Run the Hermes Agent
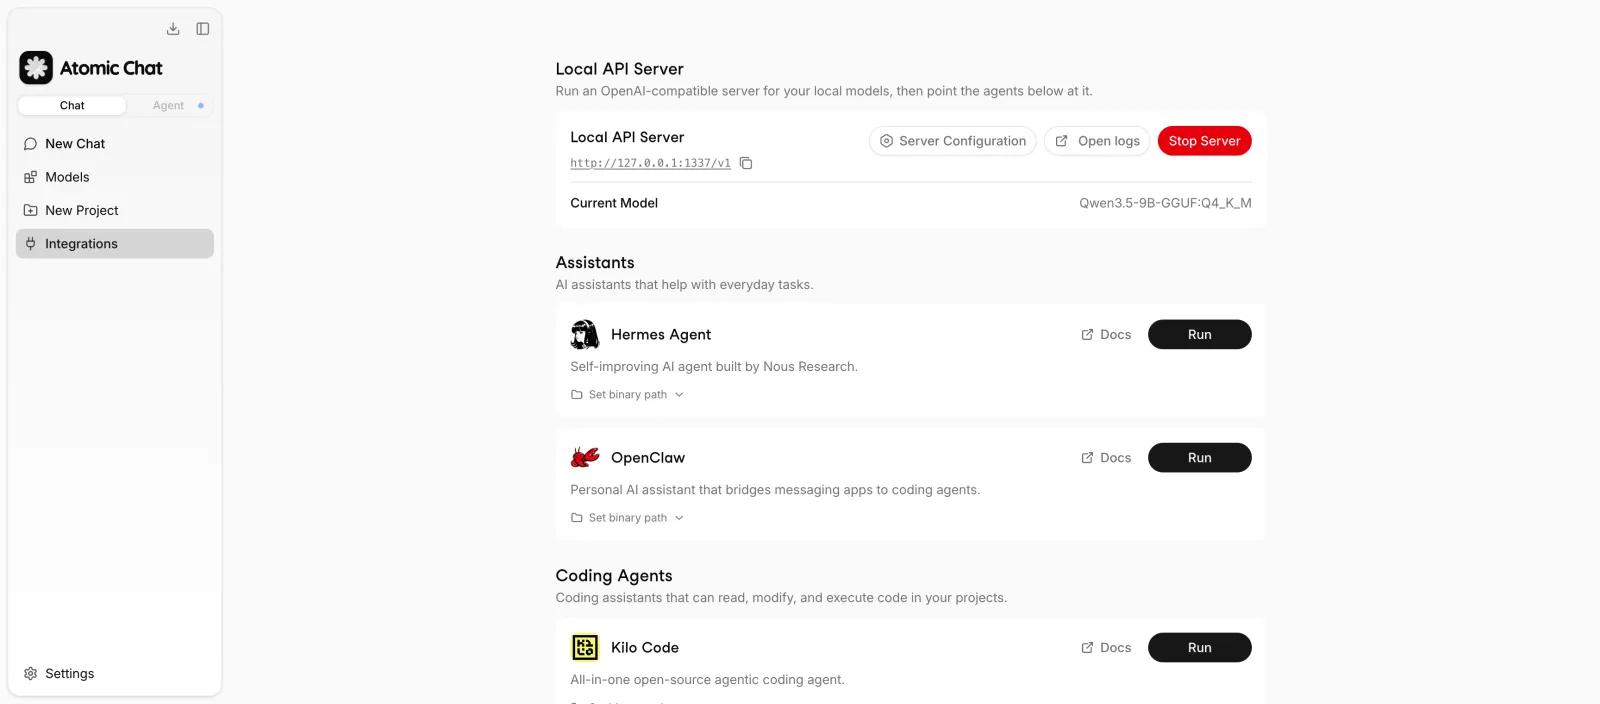The image size is (1600, 704). [1200, 335]
